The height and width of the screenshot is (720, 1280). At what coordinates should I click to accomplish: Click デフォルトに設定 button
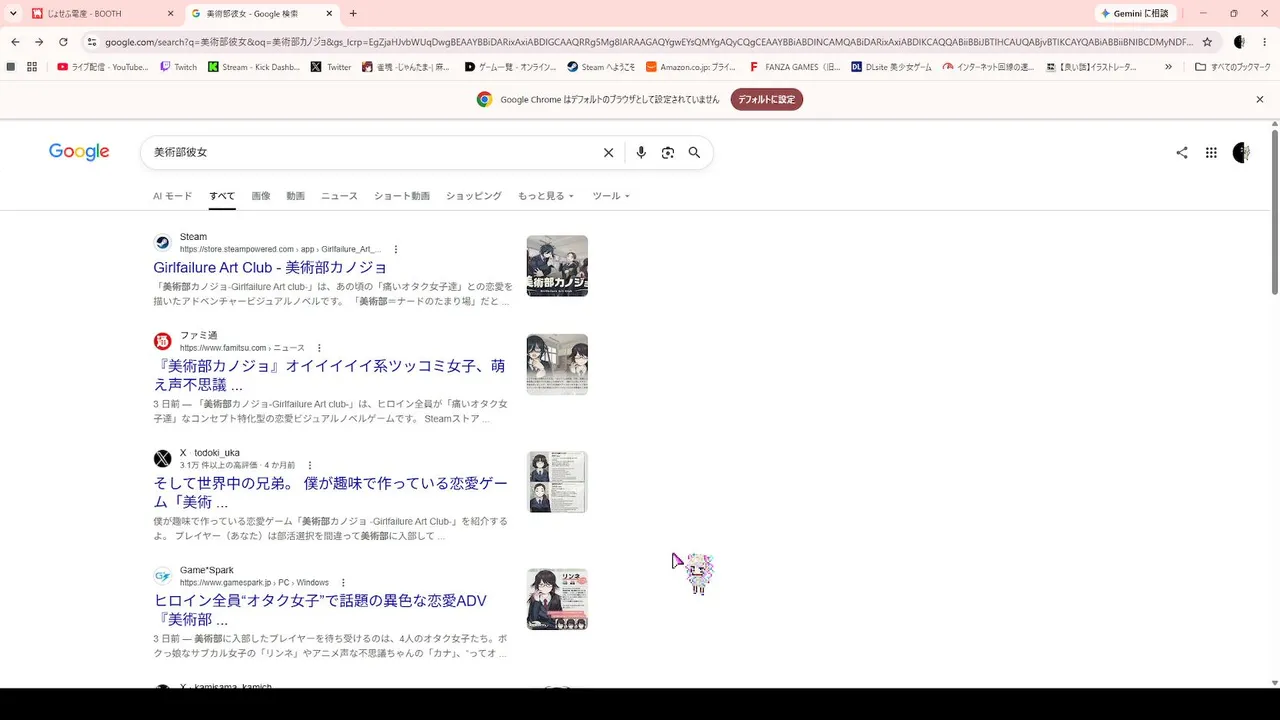pos(767,100)
